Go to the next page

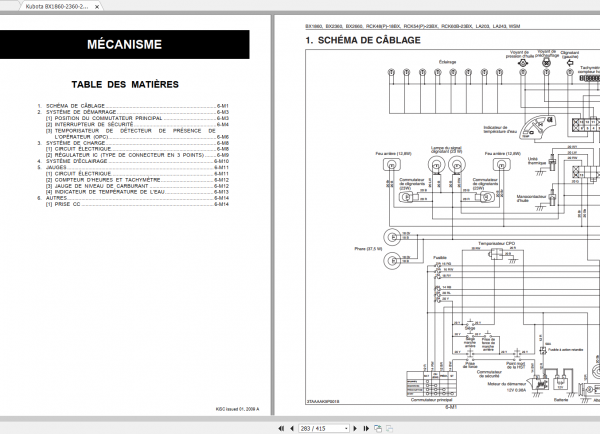[355, 428]
